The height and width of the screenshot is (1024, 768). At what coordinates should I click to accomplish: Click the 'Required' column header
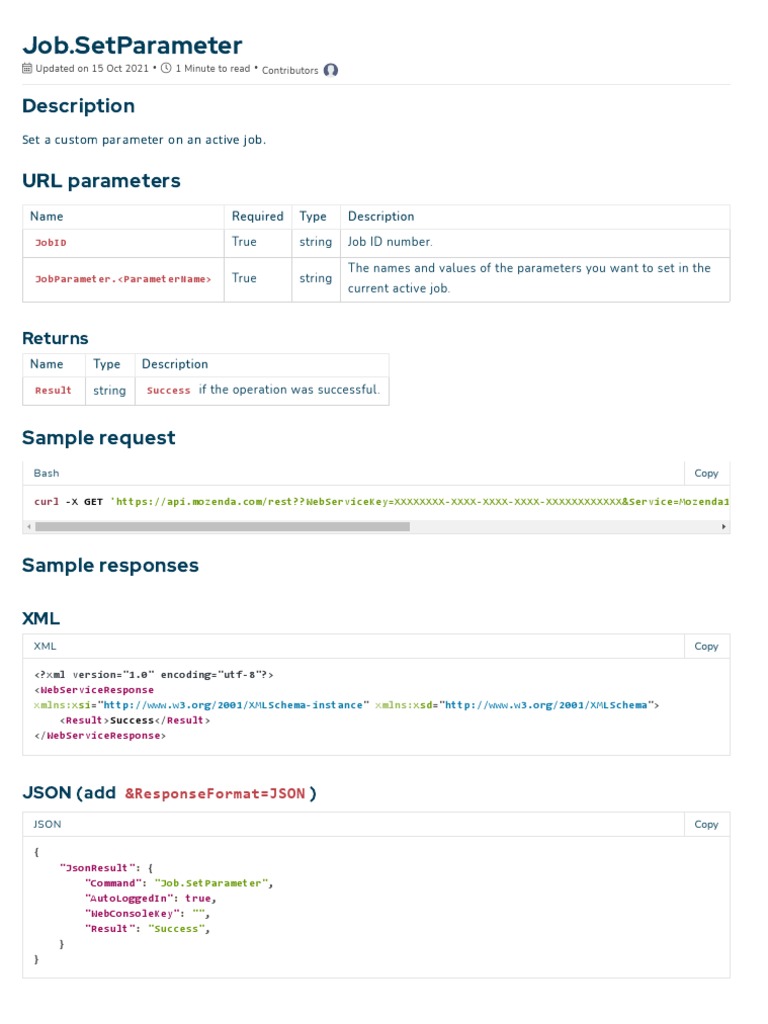coord(257,216)
